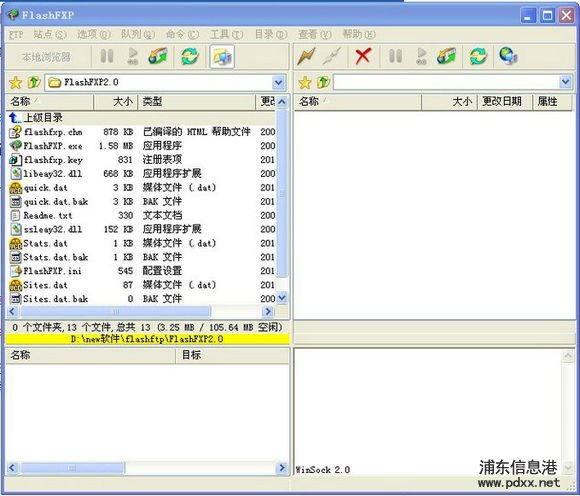Click the local pane pause transfer icon
Viewport: 580px width, 496px height.
pyautogui.click(x=107, y=56)
